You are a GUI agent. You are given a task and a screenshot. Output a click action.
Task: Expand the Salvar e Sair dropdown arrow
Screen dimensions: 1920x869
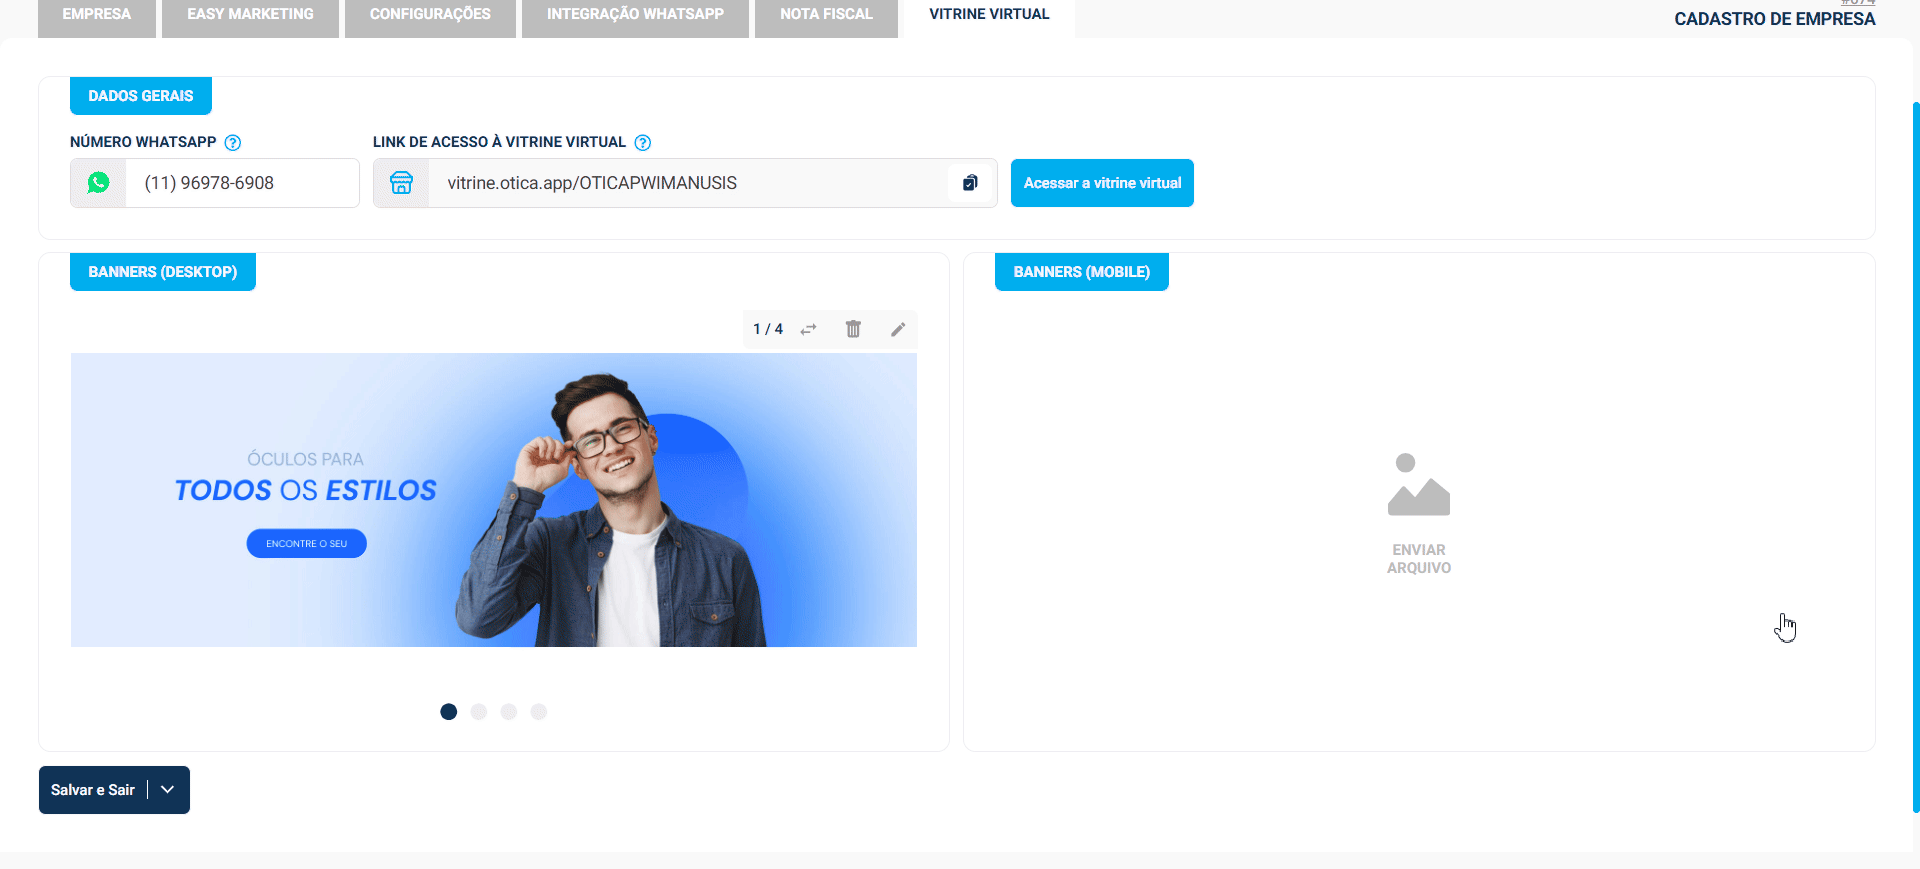(168, 790)
